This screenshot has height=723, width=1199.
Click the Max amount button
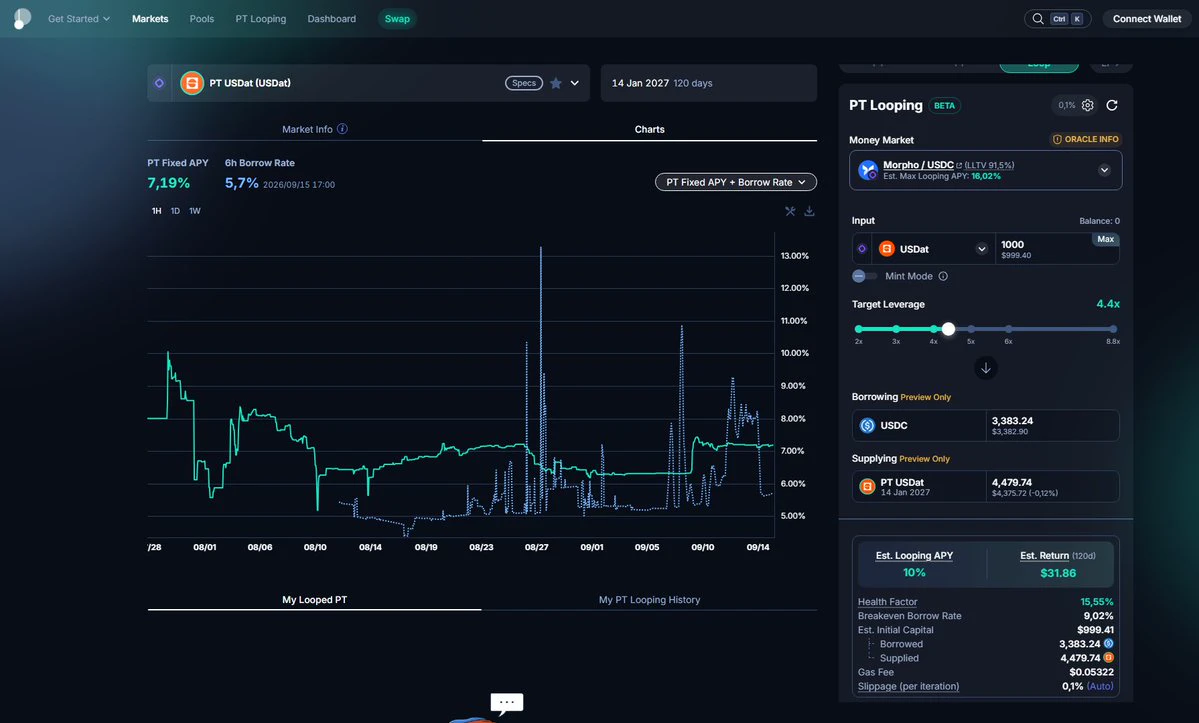pyautogui.click(x=1105, y=239)
